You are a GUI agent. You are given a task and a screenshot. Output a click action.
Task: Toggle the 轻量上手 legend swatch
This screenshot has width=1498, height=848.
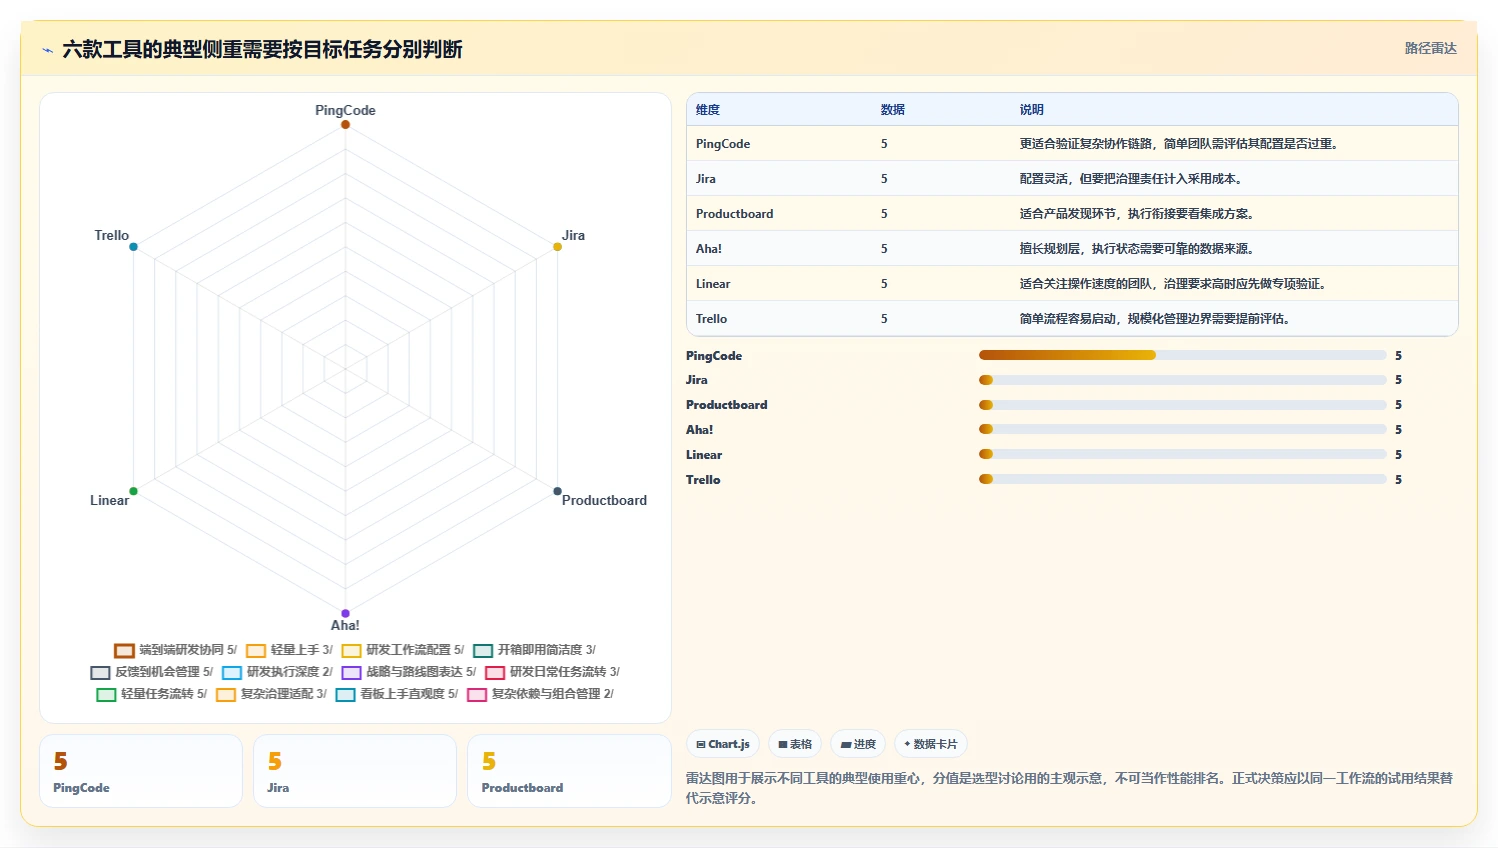pyautogui.click(x=256, y=650)
